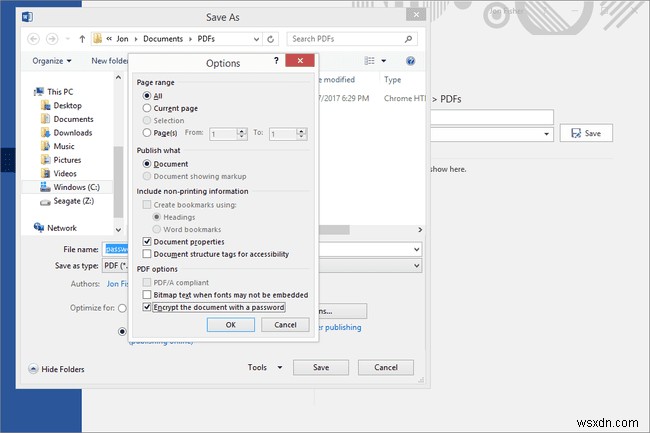The image size is (650, 433).
Task: Click Save in Save As dialog
Action: (321, 367)
